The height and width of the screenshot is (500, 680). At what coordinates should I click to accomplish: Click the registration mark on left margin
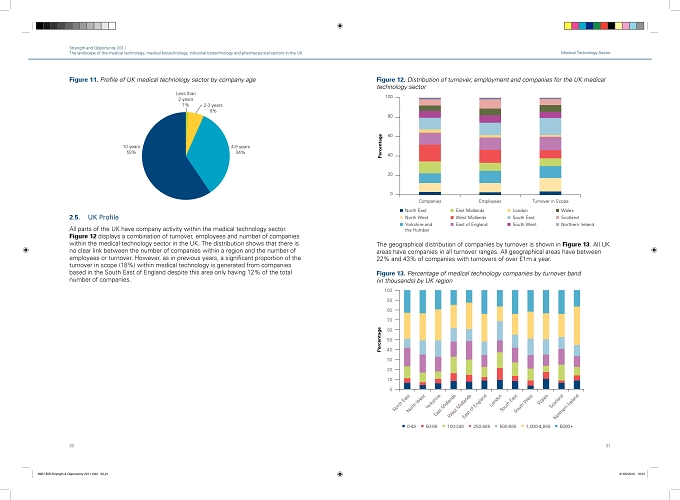[x=26, y=250]
